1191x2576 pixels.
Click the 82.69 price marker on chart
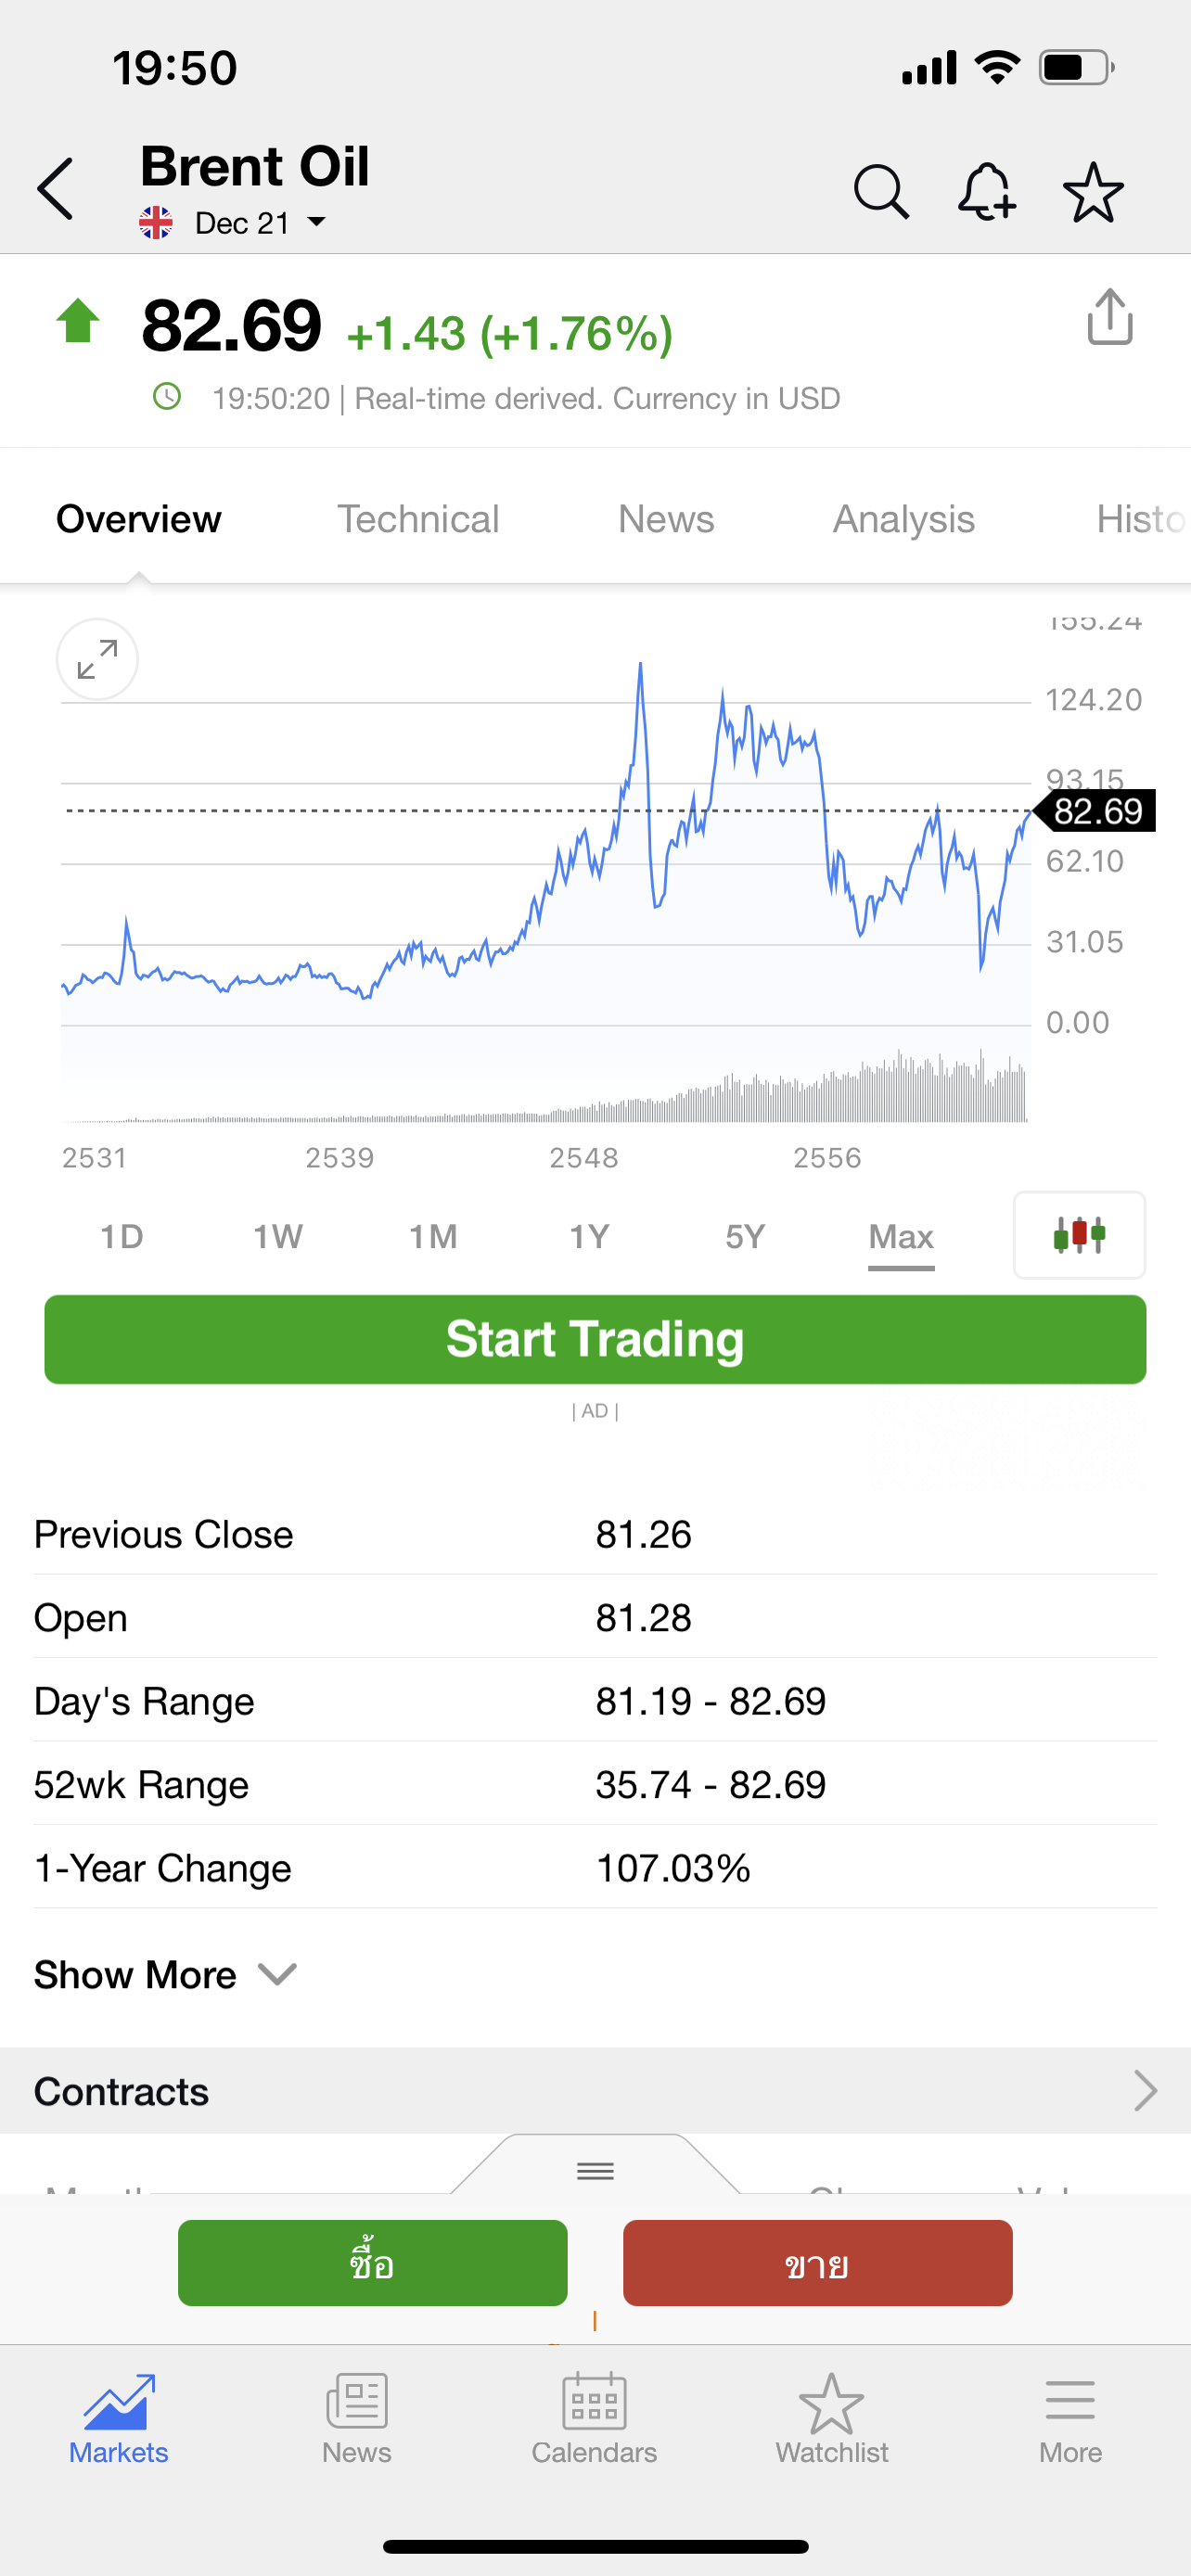coord(1096,811)
